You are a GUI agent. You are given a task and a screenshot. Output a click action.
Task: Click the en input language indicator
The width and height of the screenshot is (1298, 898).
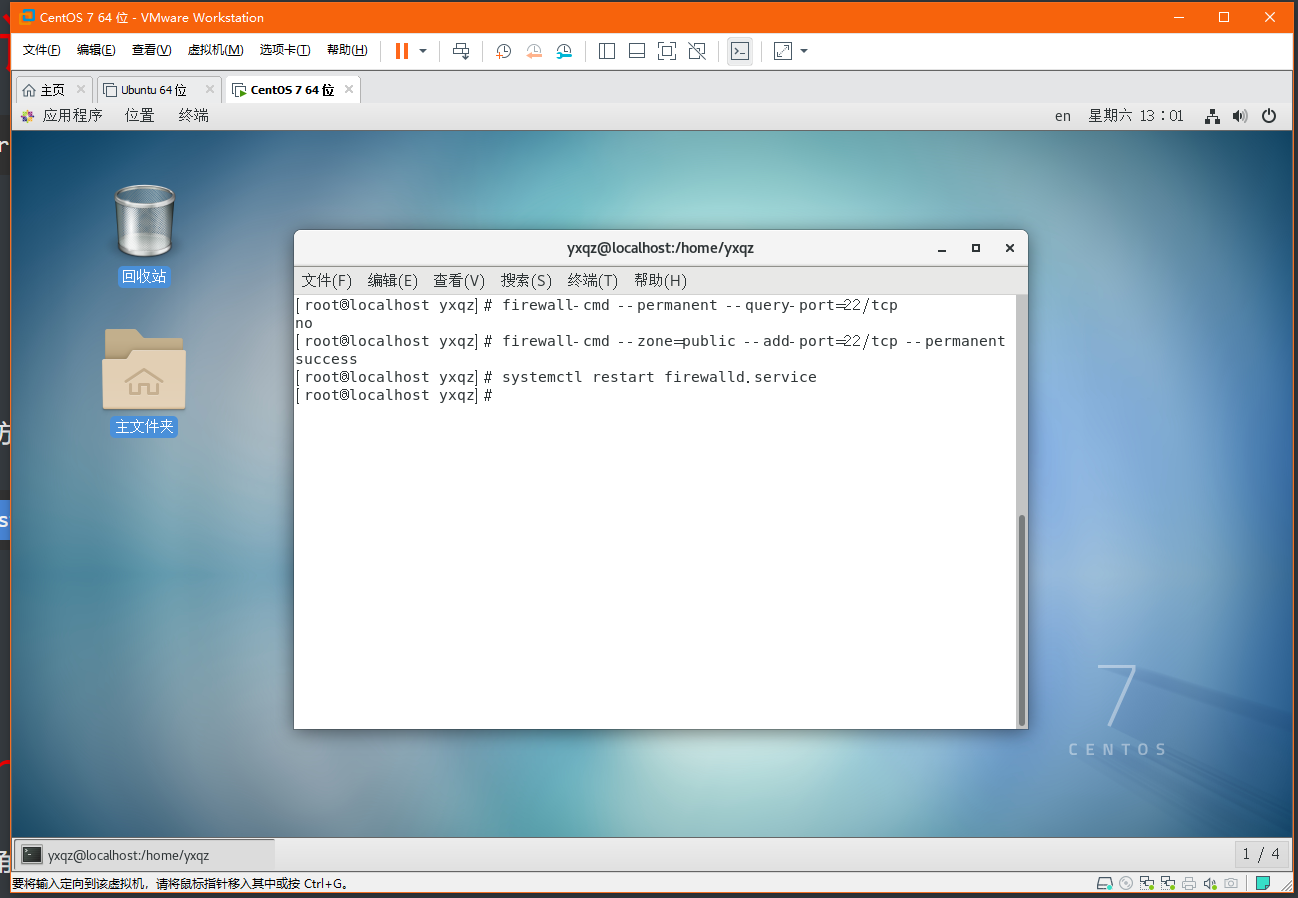tap(1063, 116)
